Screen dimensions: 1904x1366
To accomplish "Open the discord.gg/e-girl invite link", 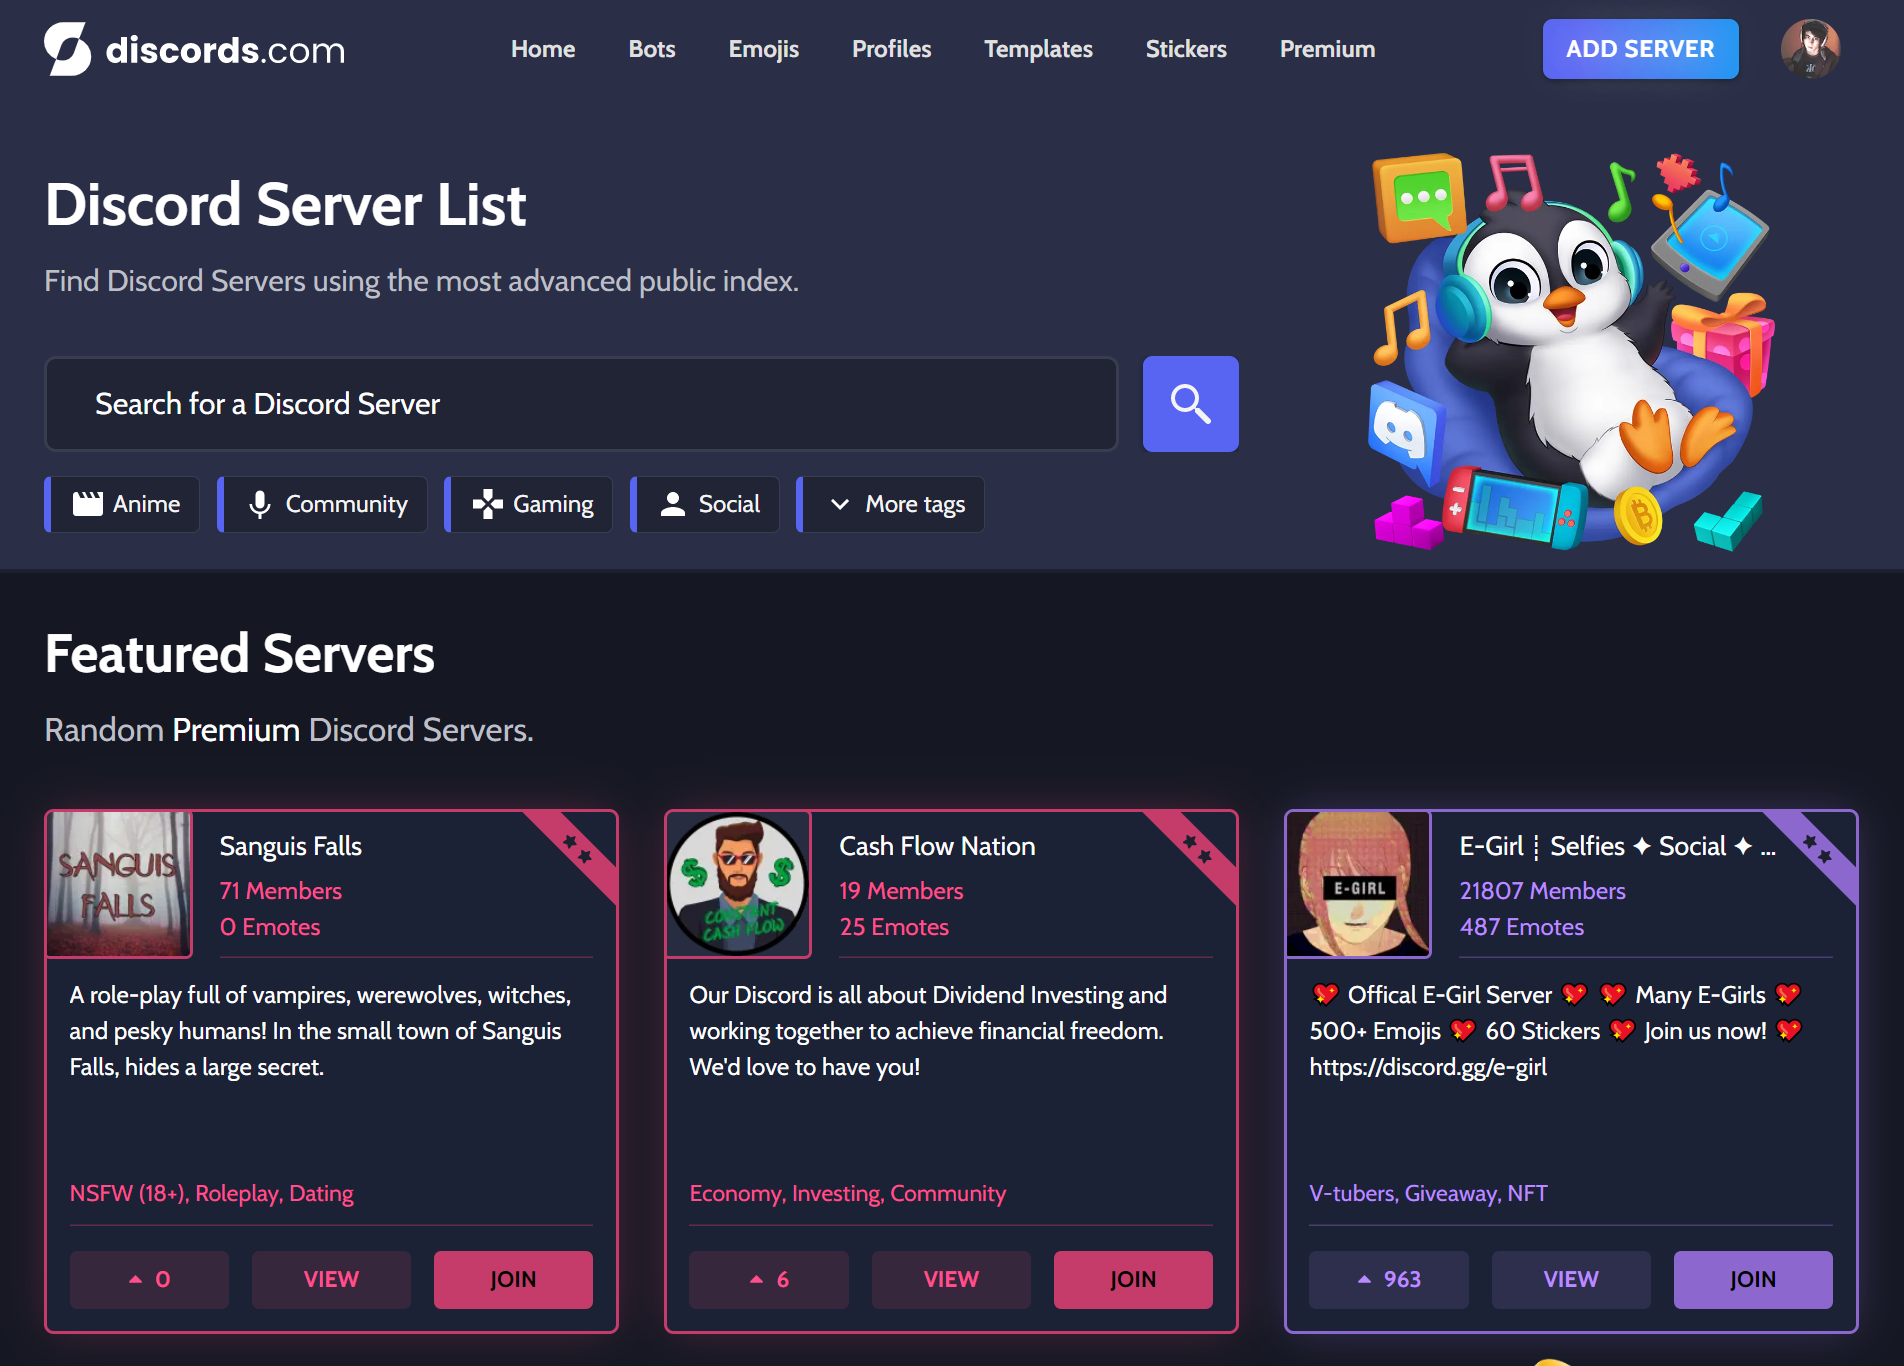I will point(1427,1067).
